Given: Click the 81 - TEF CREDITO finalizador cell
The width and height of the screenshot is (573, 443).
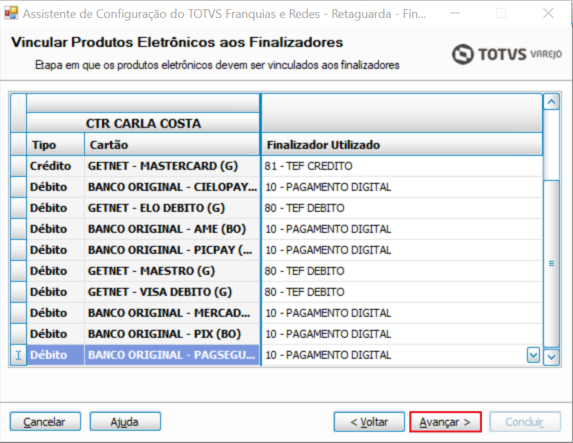Looking at the screenshot, I should (x=402, y=166).
